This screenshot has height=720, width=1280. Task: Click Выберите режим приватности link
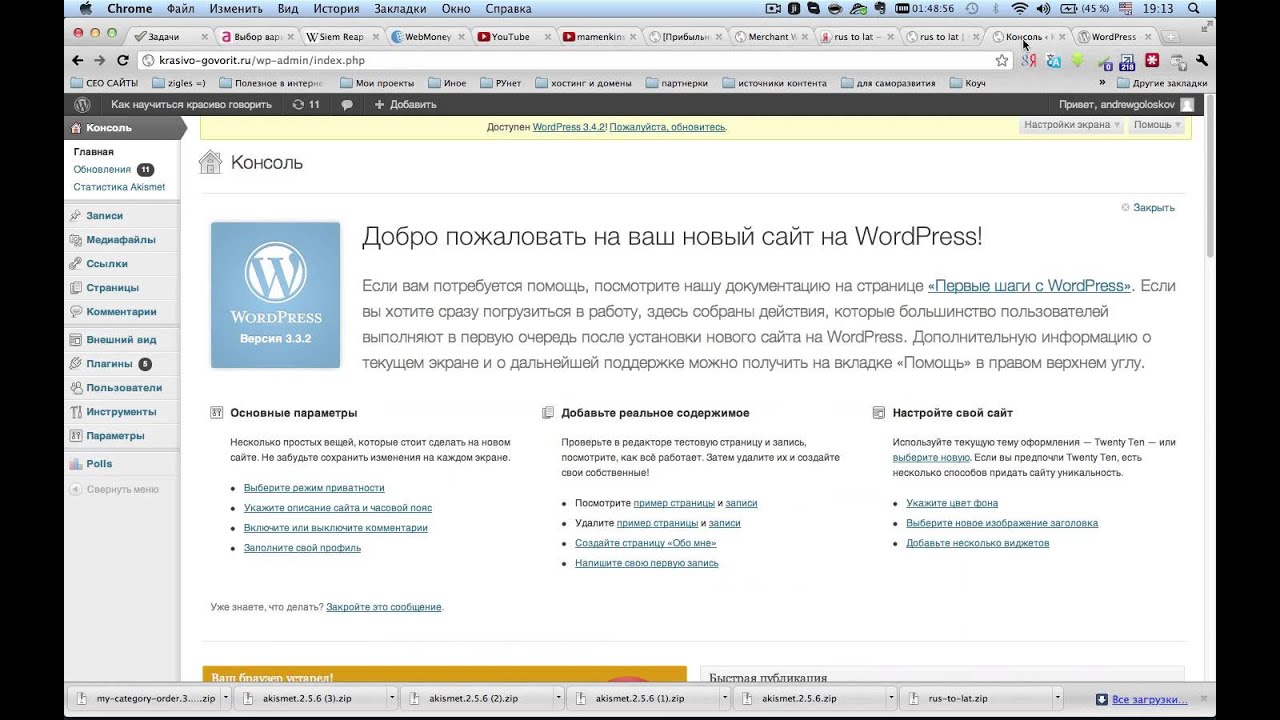314,488
